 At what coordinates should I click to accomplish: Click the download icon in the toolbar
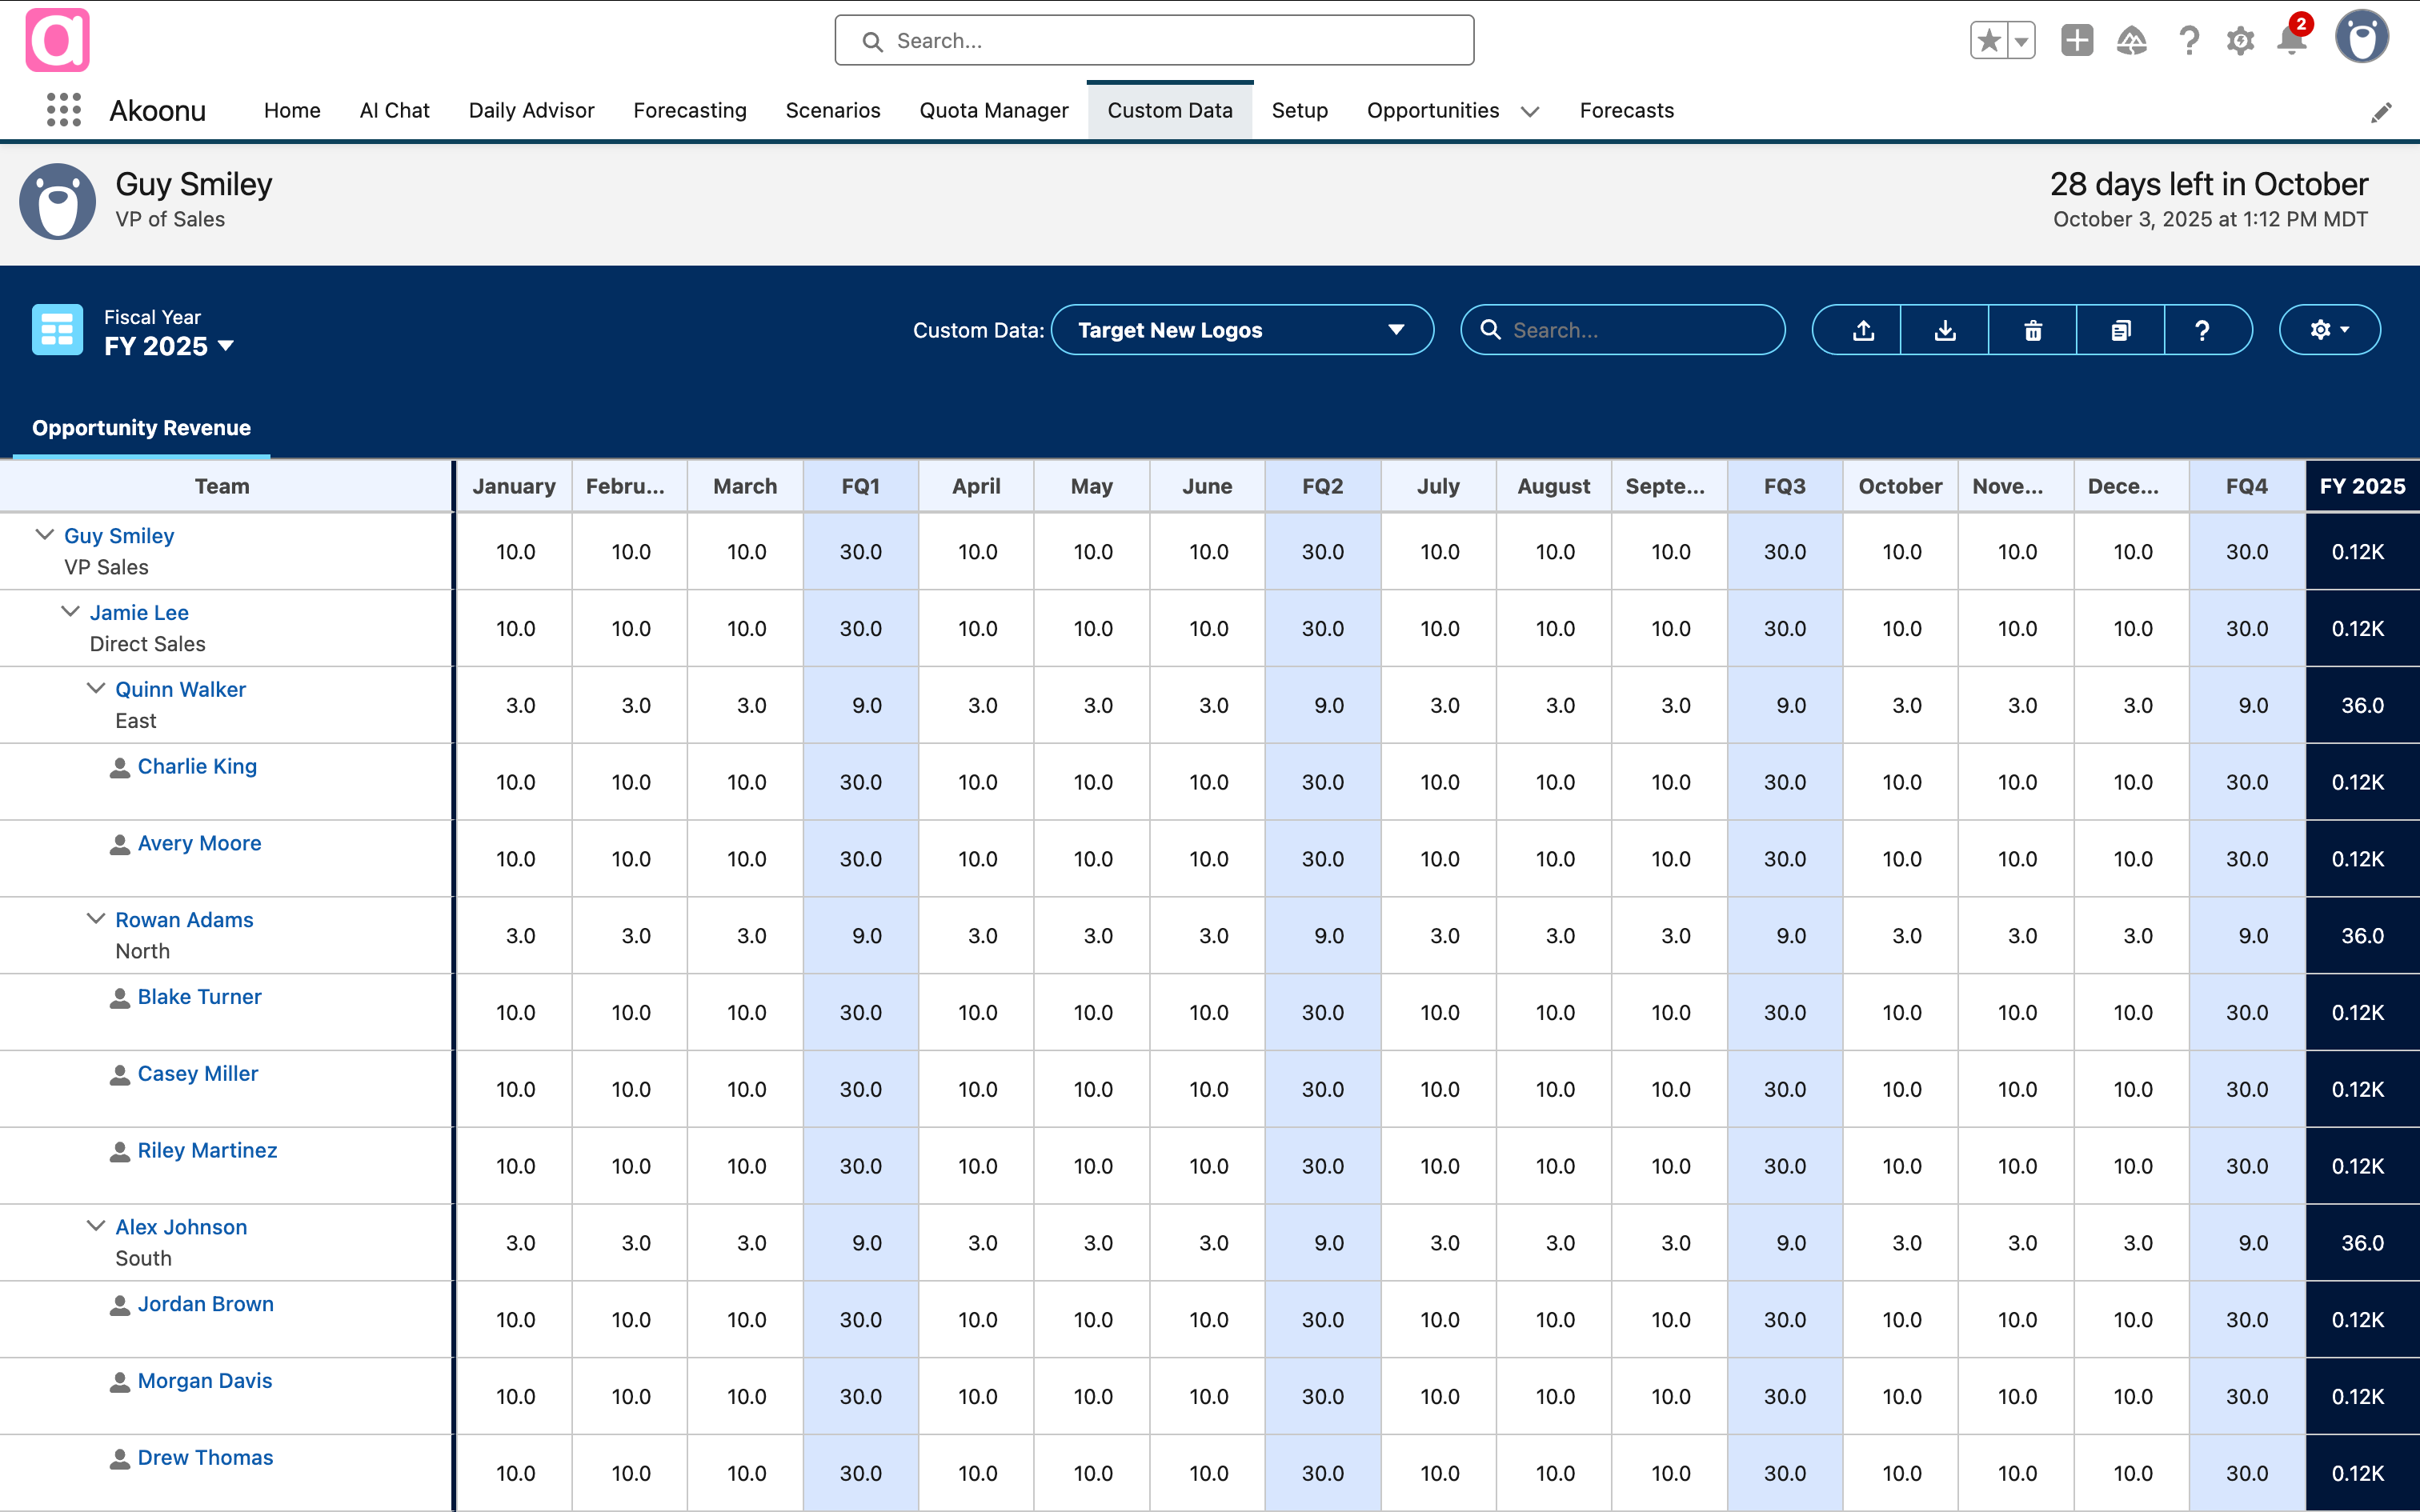1945,330
